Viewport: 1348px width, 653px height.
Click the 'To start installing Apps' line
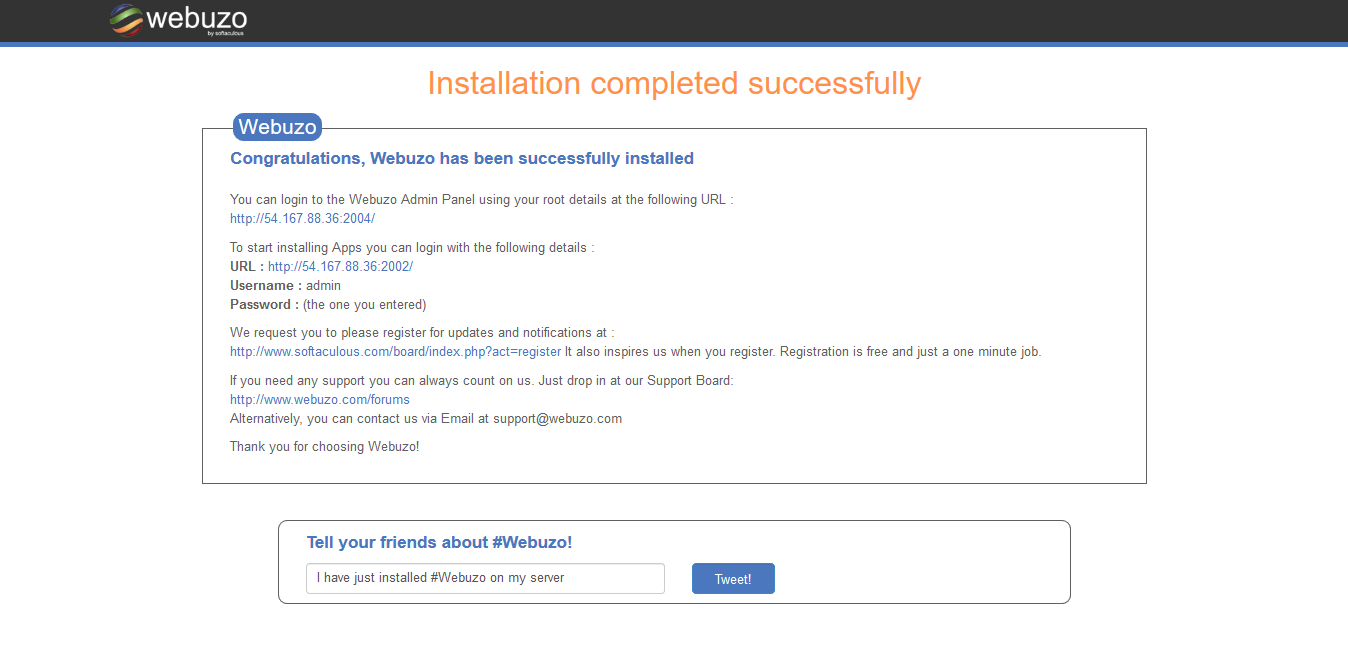click(412, 247)
